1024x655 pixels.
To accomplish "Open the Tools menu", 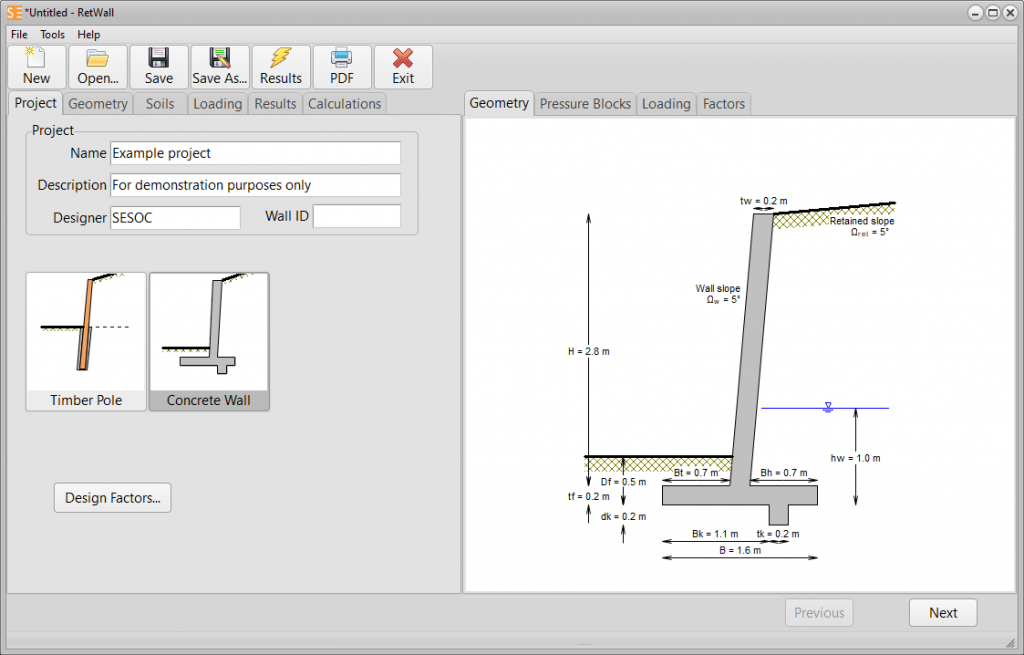I will [52, 34].
